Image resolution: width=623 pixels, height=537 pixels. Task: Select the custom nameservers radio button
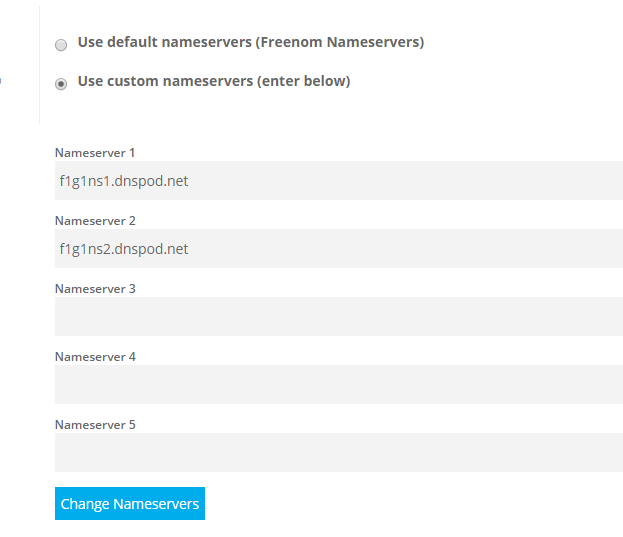(61, 84)
